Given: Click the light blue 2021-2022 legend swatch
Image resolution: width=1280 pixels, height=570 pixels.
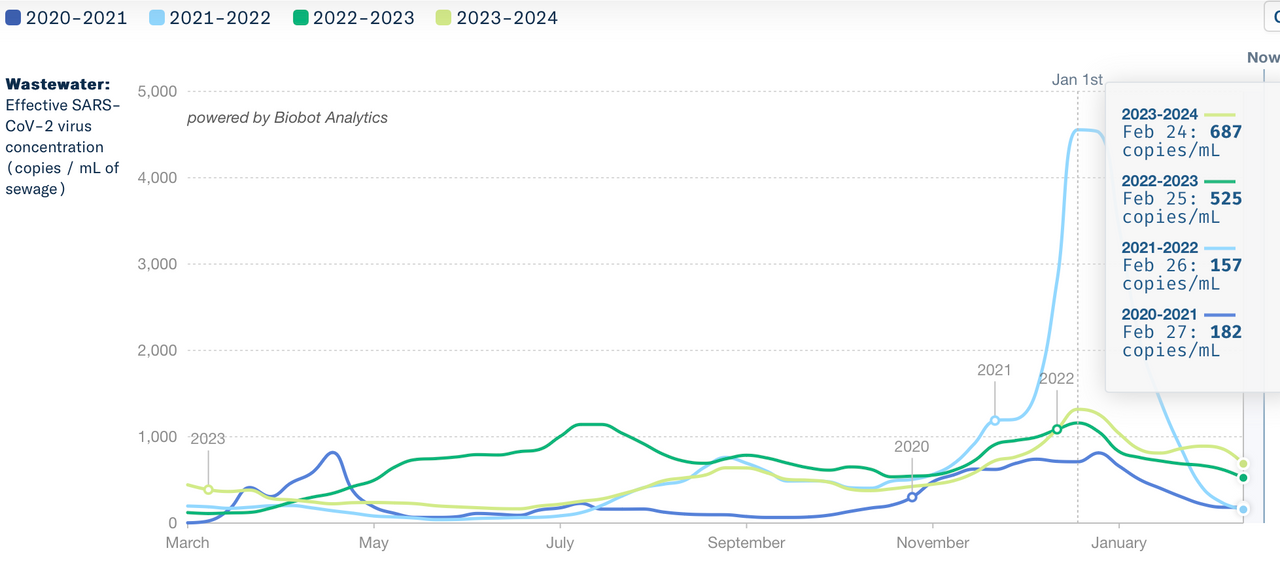Looking at the screenshot, I should point(157,18).
